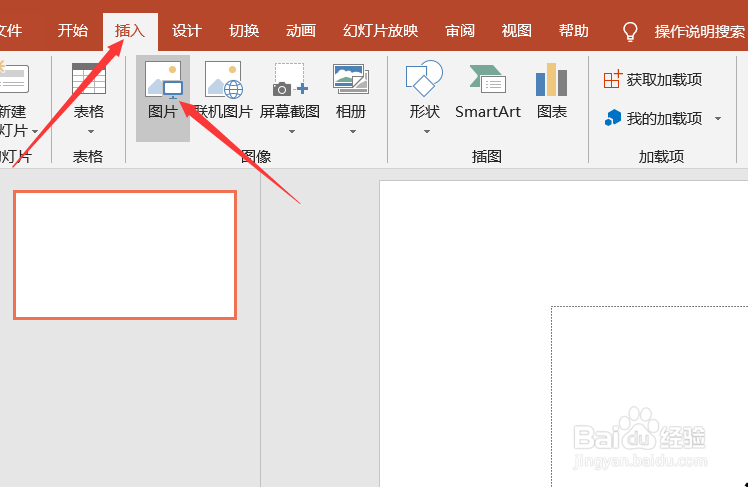Open the 帮助 tab

[x=573, y=31]
